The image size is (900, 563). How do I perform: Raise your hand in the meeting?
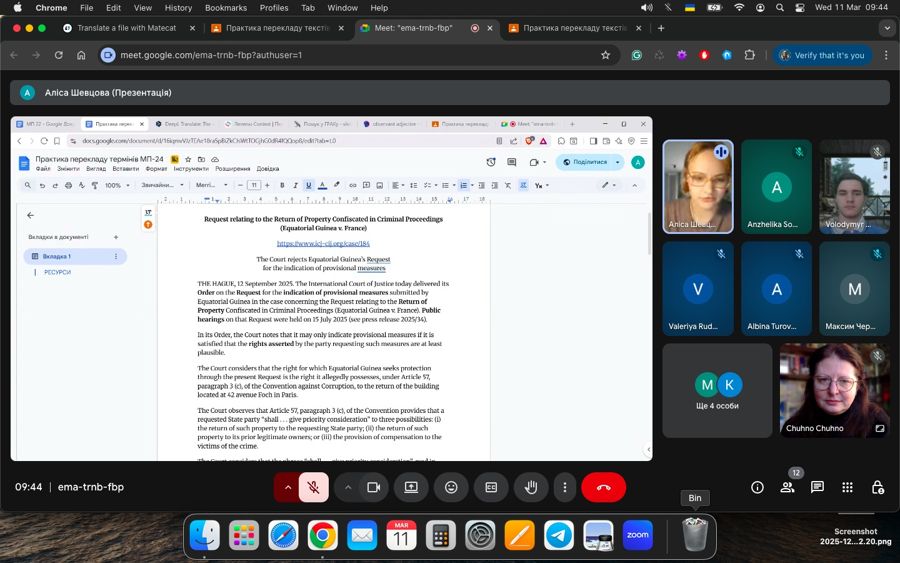(x=531, y=487)
